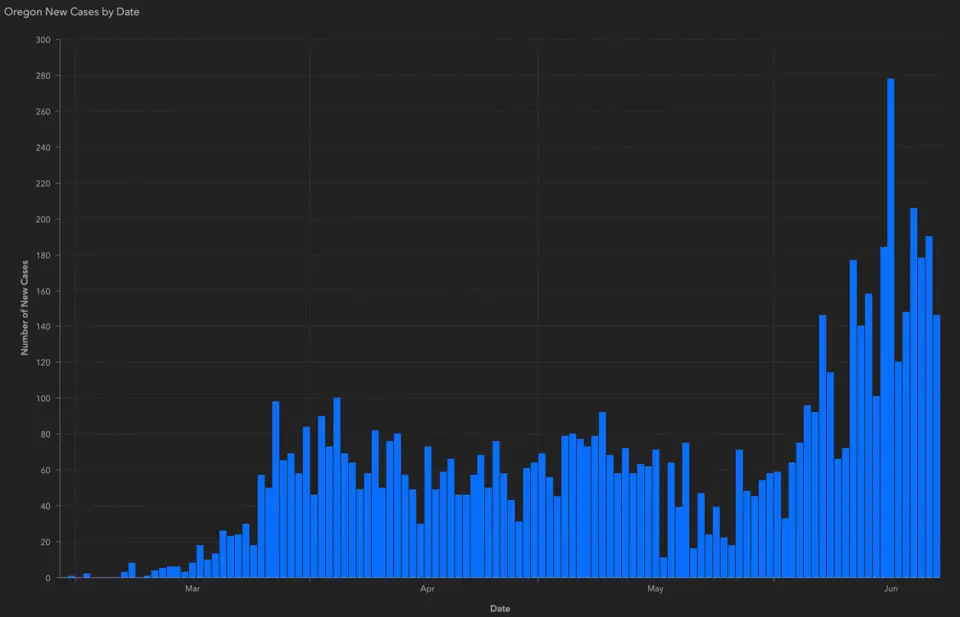This screenshot has height=617, width=960.
Task: Click the 300 tick label on the y-axis
Action: [44, 40]
